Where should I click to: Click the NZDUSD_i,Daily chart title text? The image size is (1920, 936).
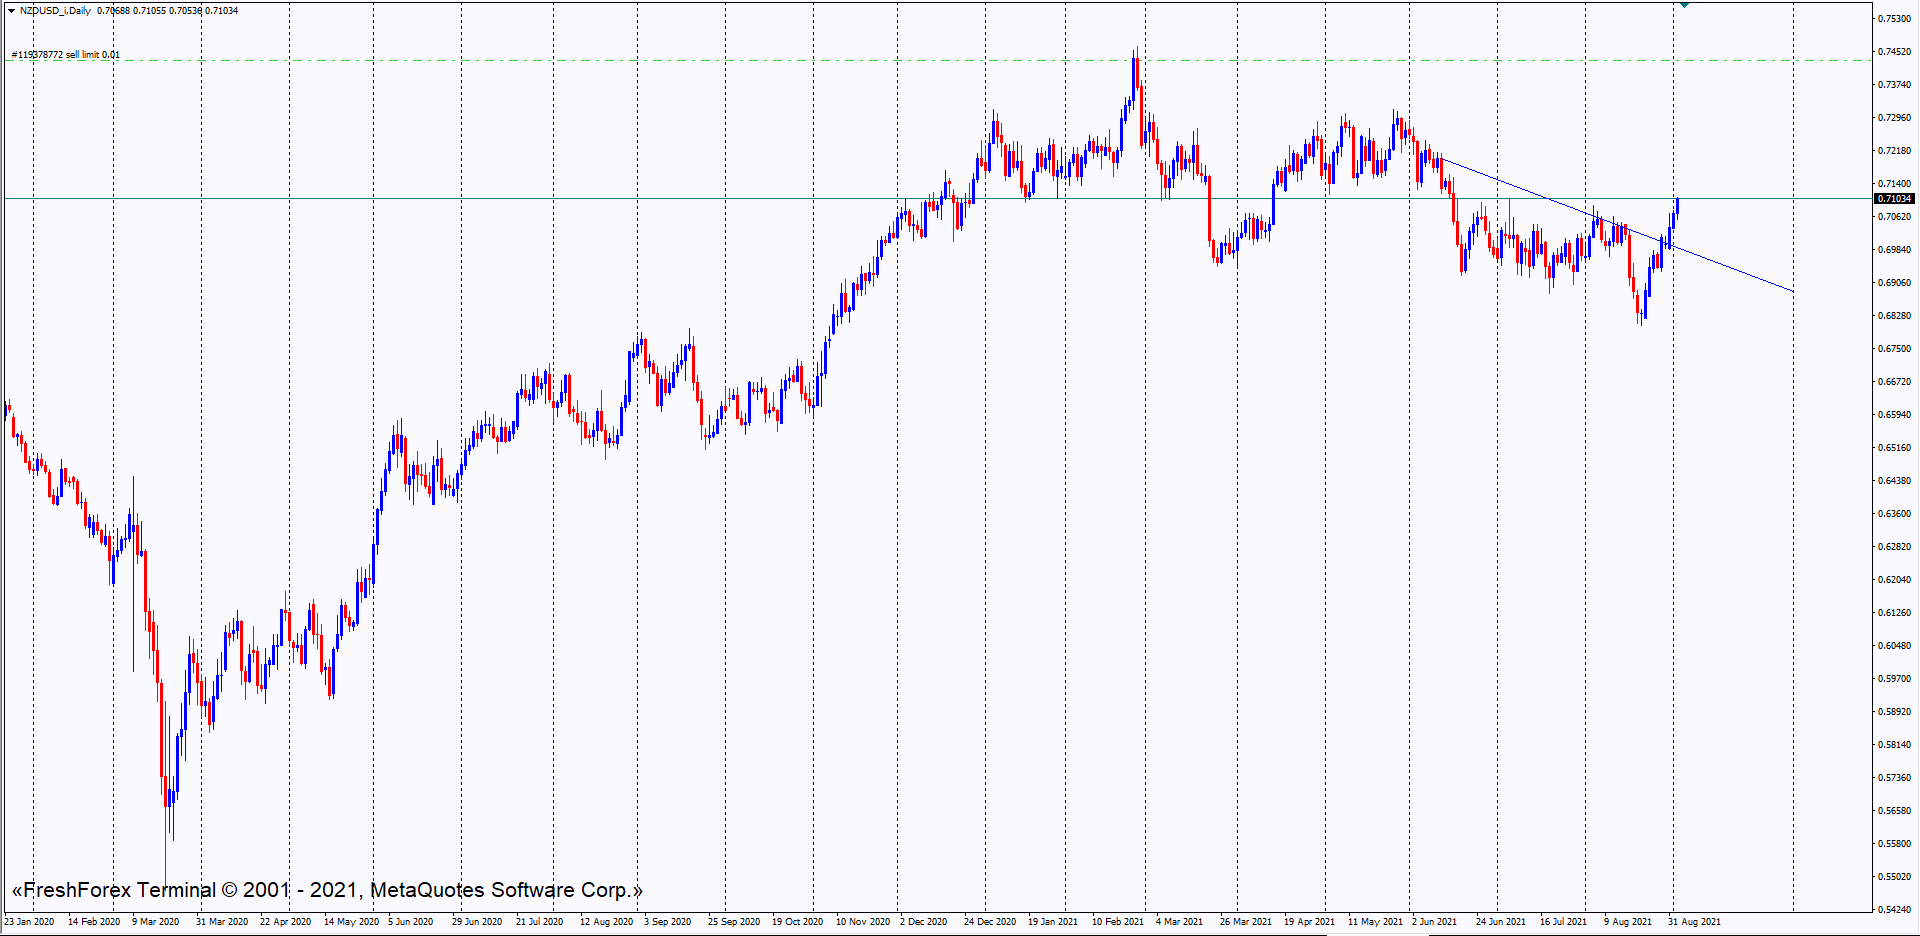(x=56, y=11)
